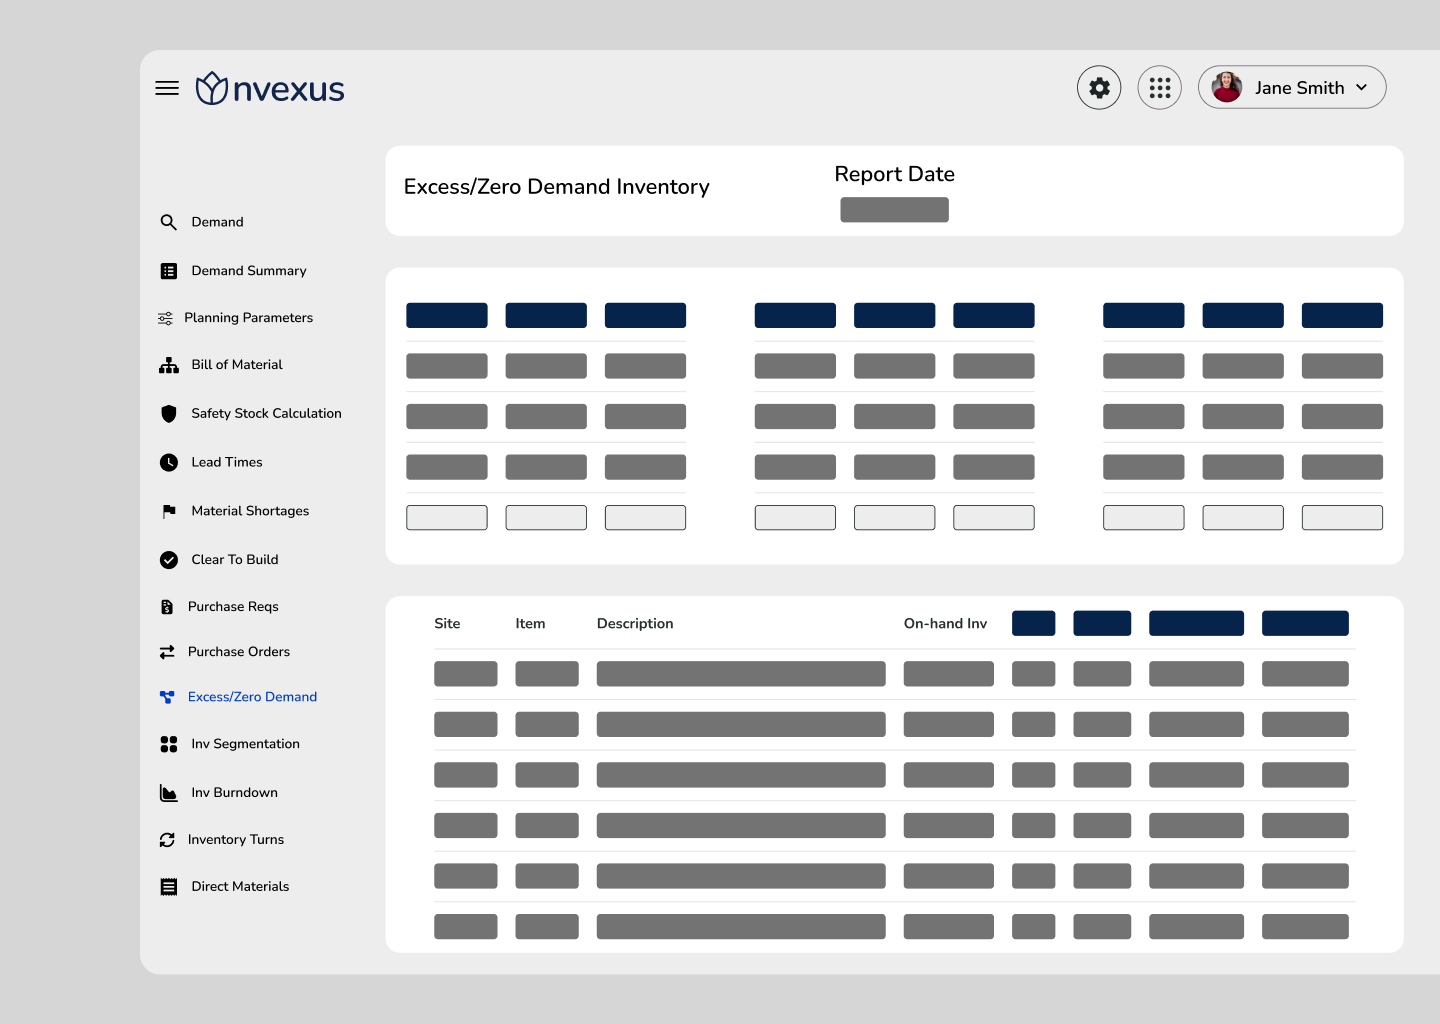Navigate to Bill of Material

point(237,365)
